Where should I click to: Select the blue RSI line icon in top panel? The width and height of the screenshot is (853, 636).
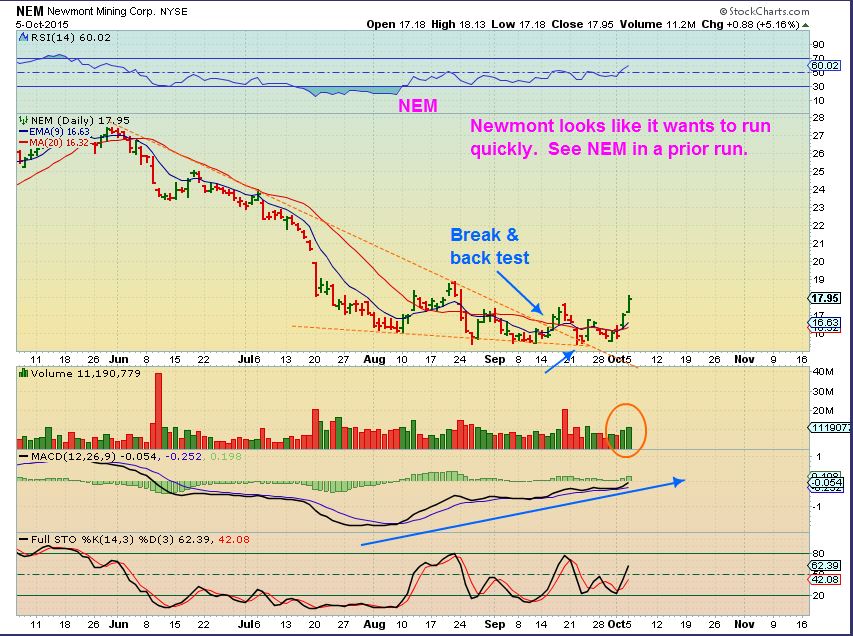pyautogui.click(x=21, y=37)
